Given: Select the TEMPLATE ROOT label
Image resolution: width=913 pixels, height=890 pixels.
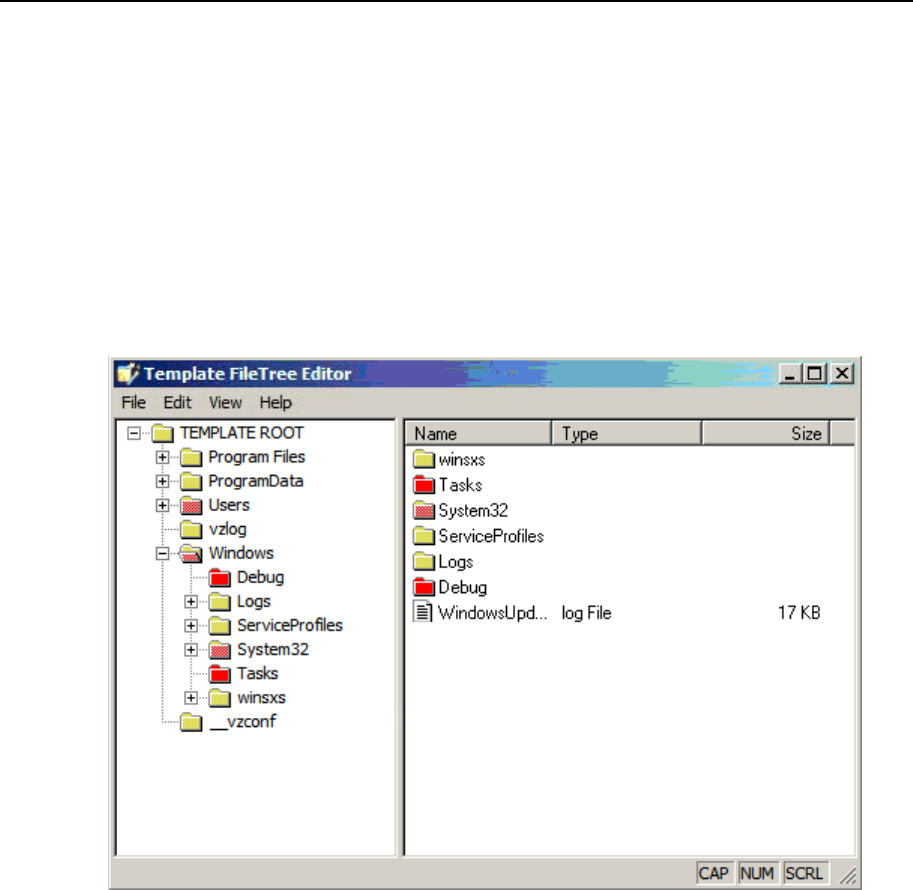Looking at the screenshot, I should [242, 433].
